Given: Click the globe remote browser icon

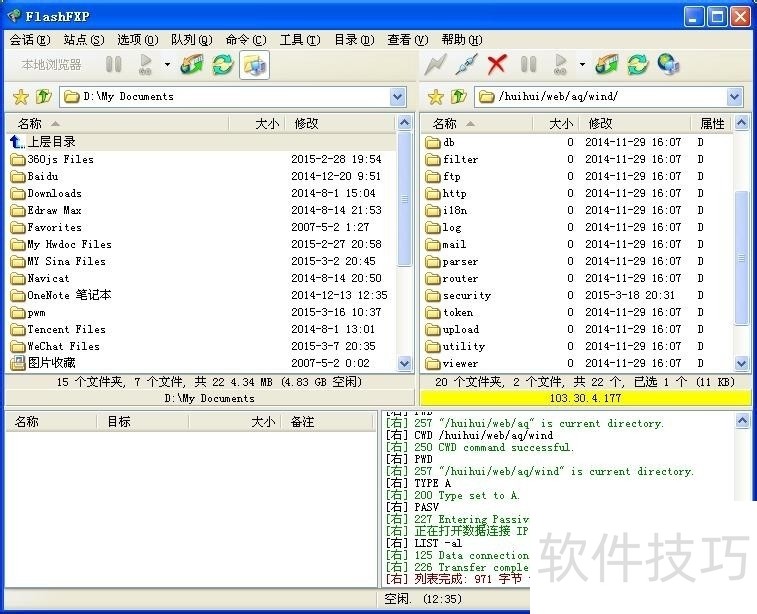Looking at the screenshot, I should tap(669, 64).
